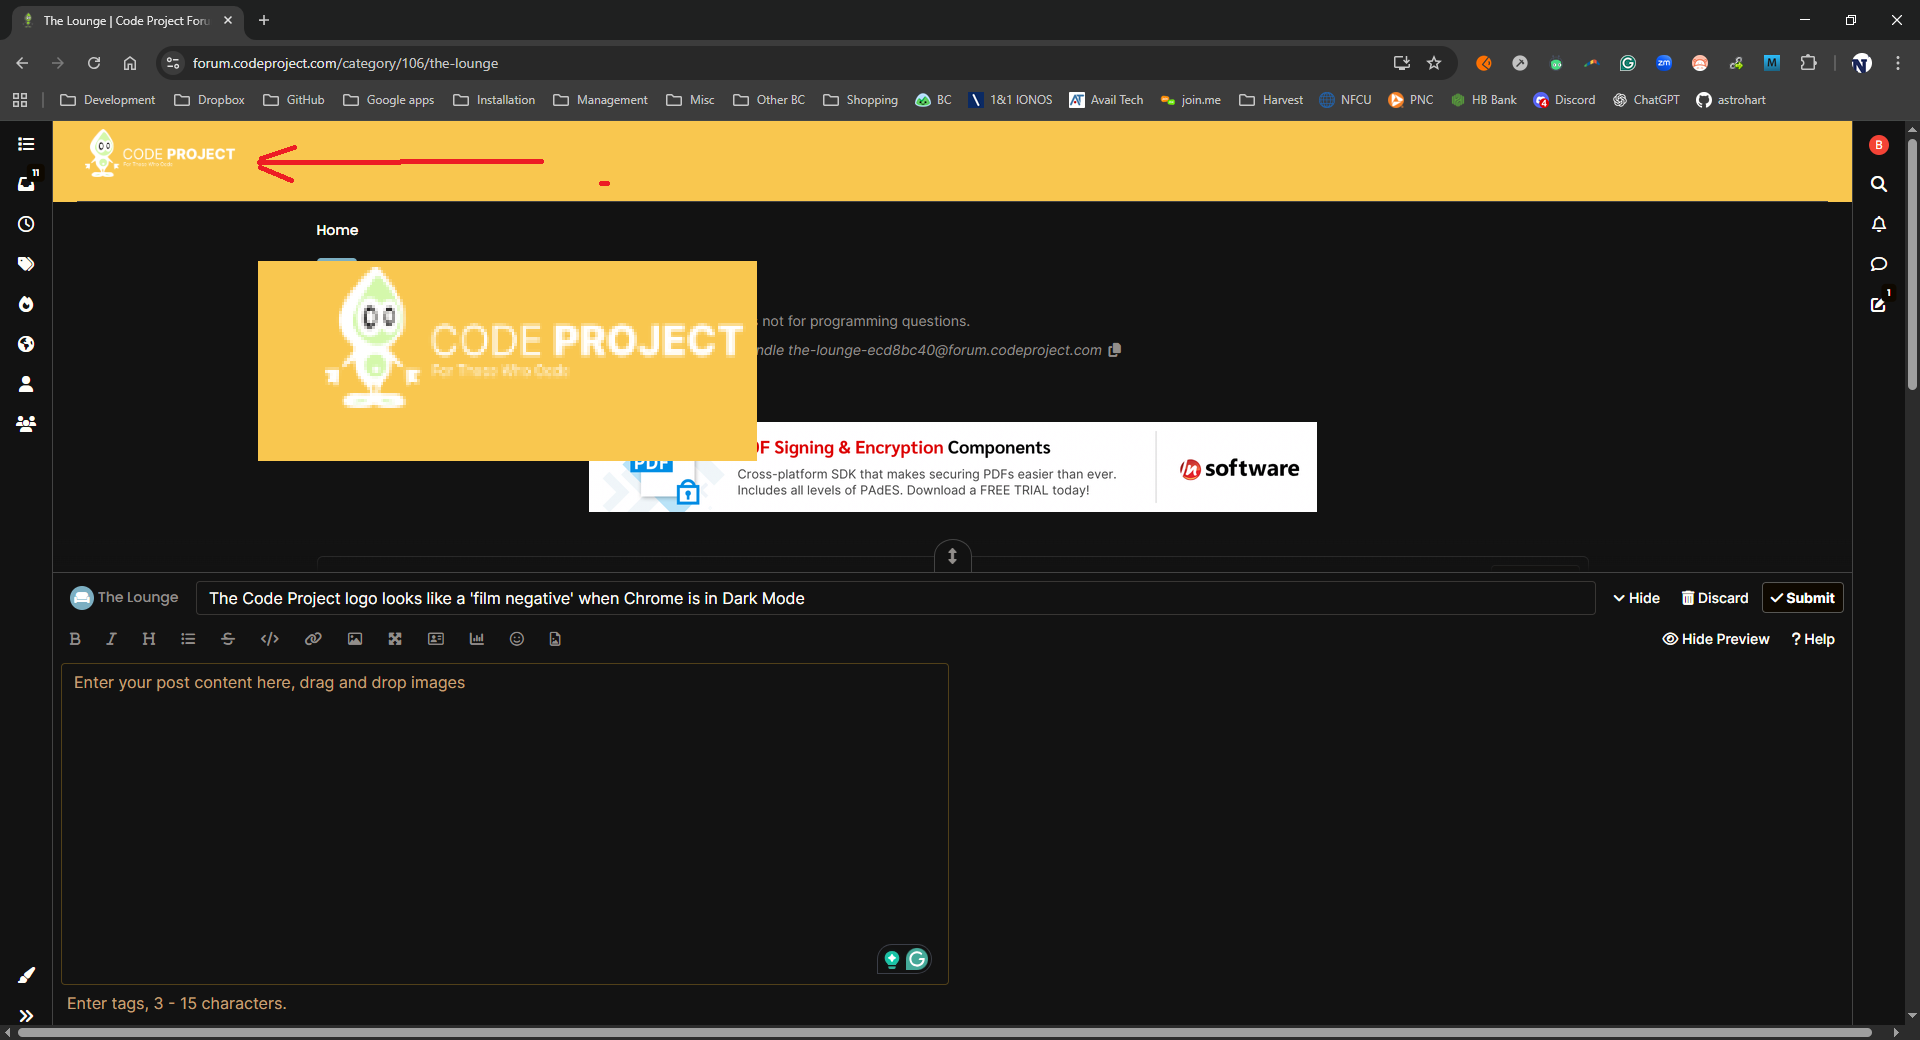Screen dimensions: 1920x1040
Task: Click Code Project logo in header
Action: click(162, 154)
